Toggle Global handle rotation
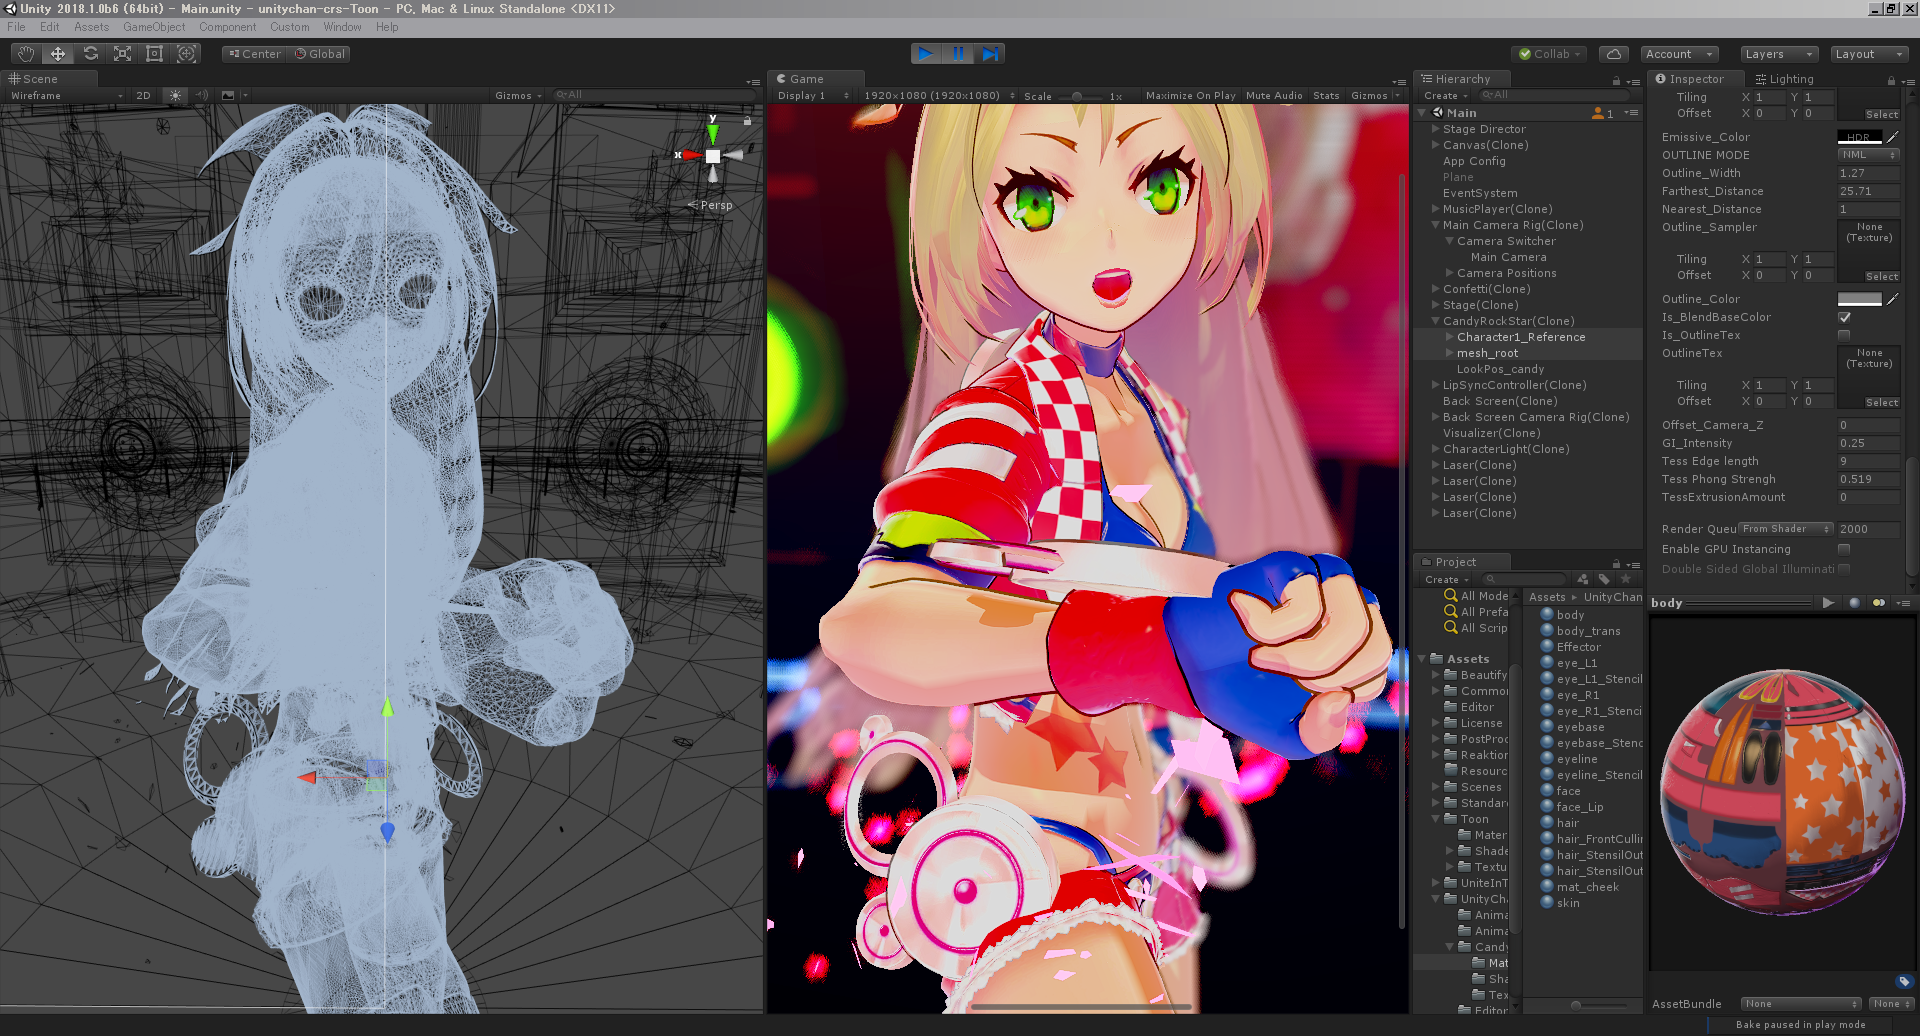The height and width of the screenshot is (1036, 1920). point(319,54)
